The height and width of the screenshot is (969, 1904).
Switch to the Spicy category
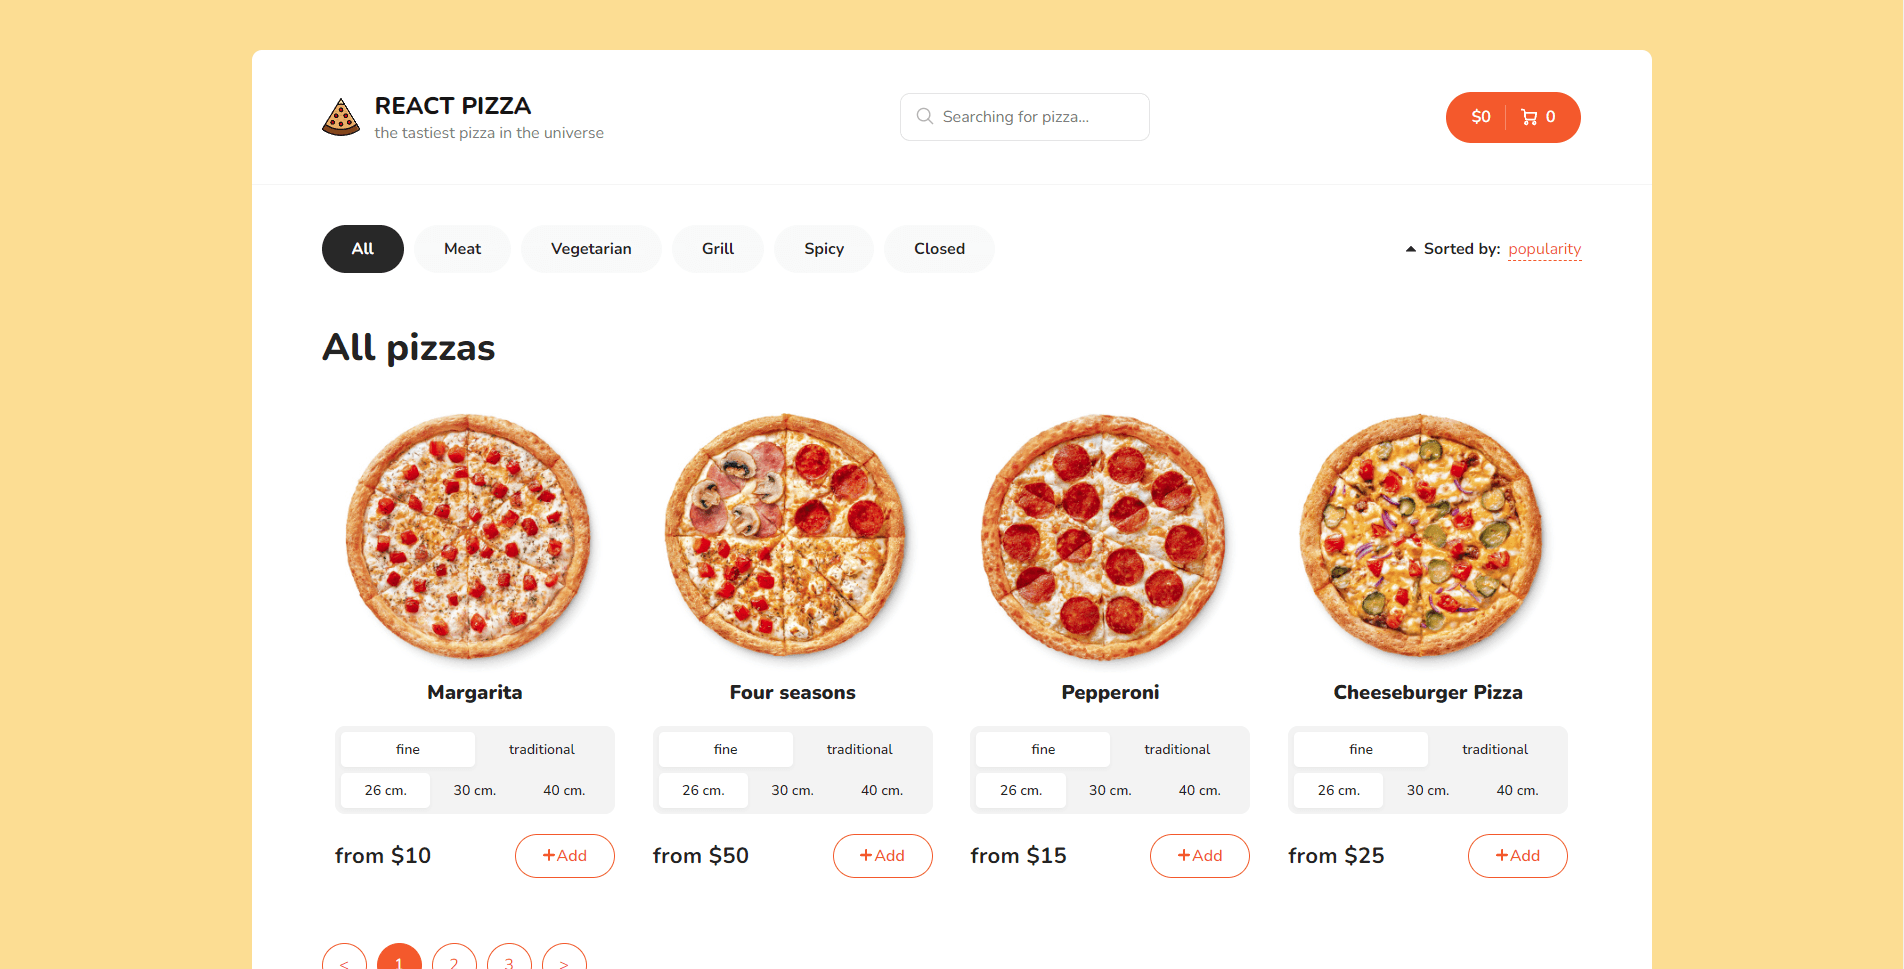tap(824, 249)
